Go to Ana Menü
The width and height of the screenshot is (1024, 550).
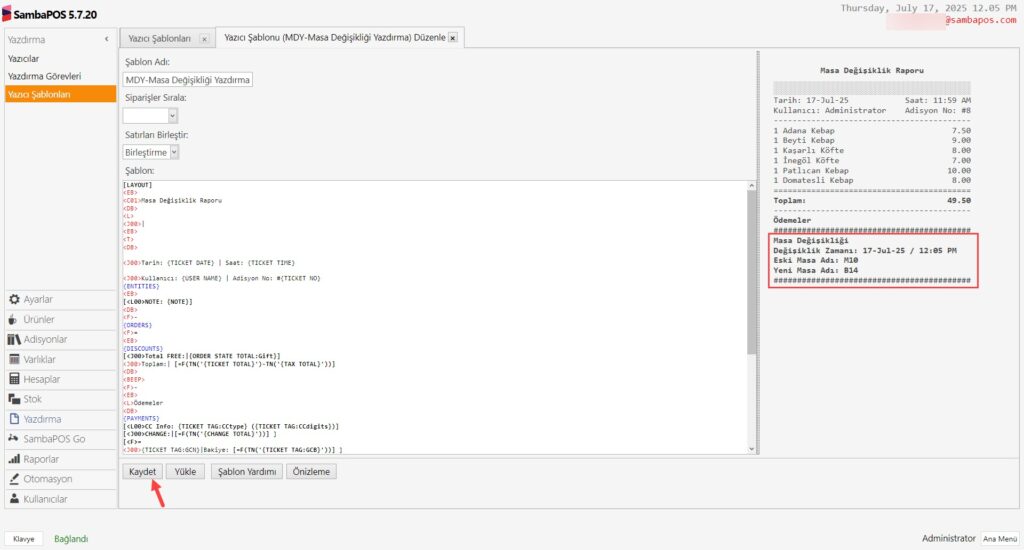[x=1000, y=539]
